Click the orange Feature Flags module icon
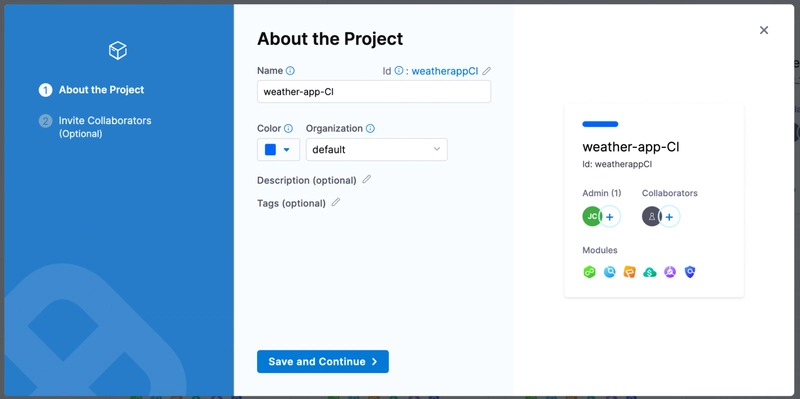Image resolution: width=800 pixels, height=399 pixels. pyautogui.click(x=630, y=272)
